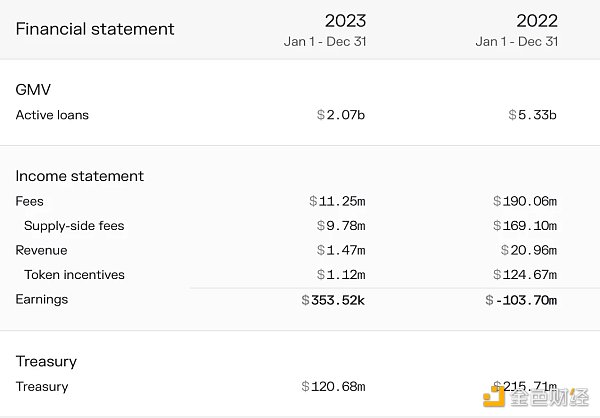Click the Fees row label

point(30,201)
